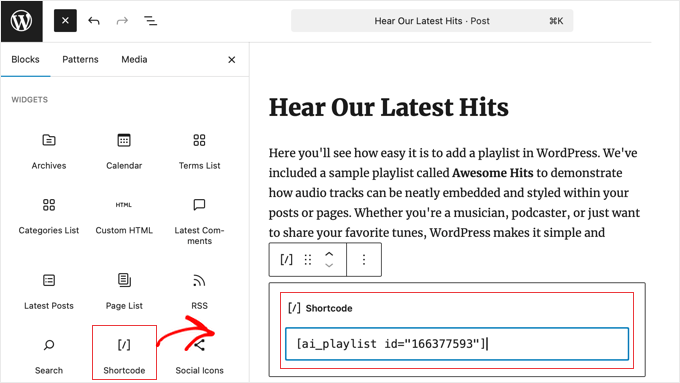Switch to the Patterns tab
The width and height of the screenshot is (680, 383).
click(80, 59)
